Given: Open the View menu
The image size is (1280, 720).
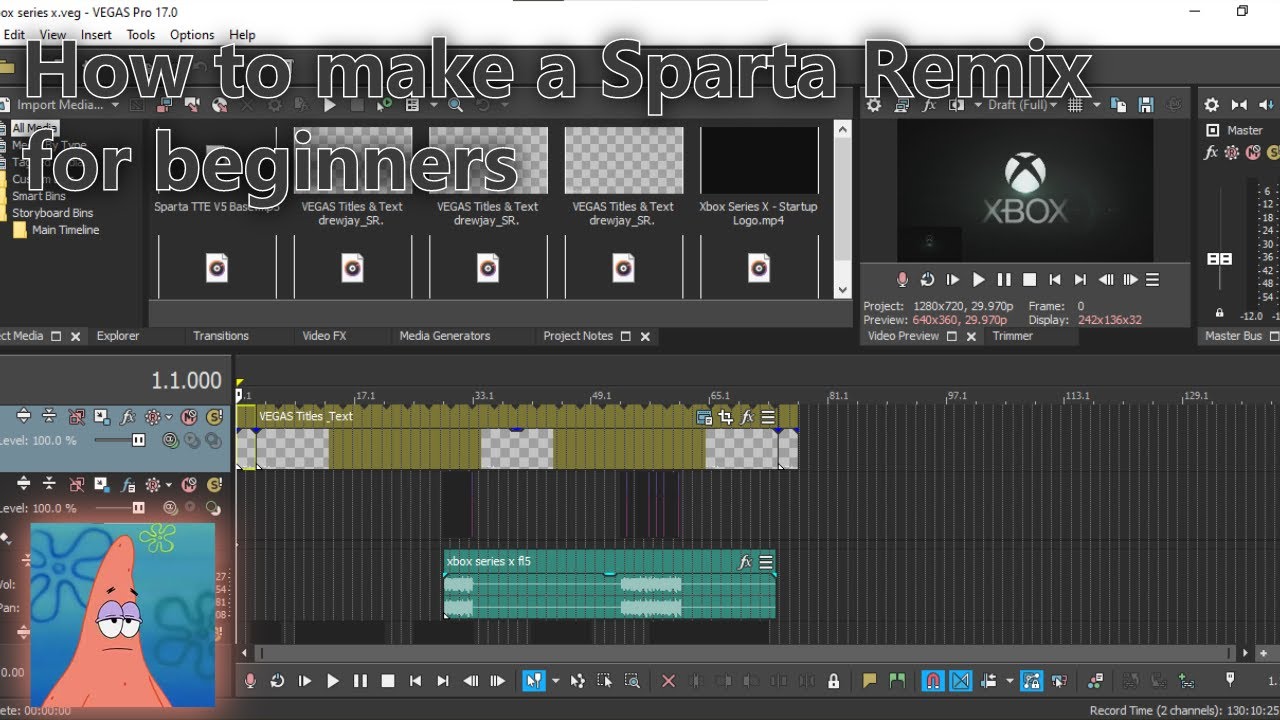Looking at the screenshot, I should (53, 34).
